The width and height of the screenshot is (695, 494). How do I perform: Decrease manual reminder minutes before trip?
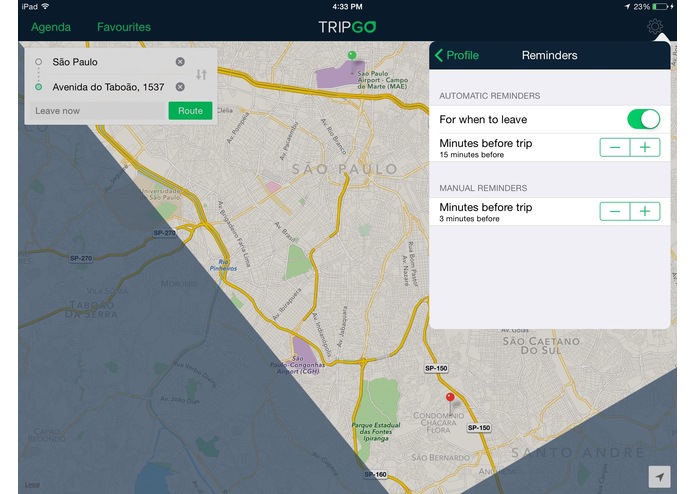tap(615, 211)
